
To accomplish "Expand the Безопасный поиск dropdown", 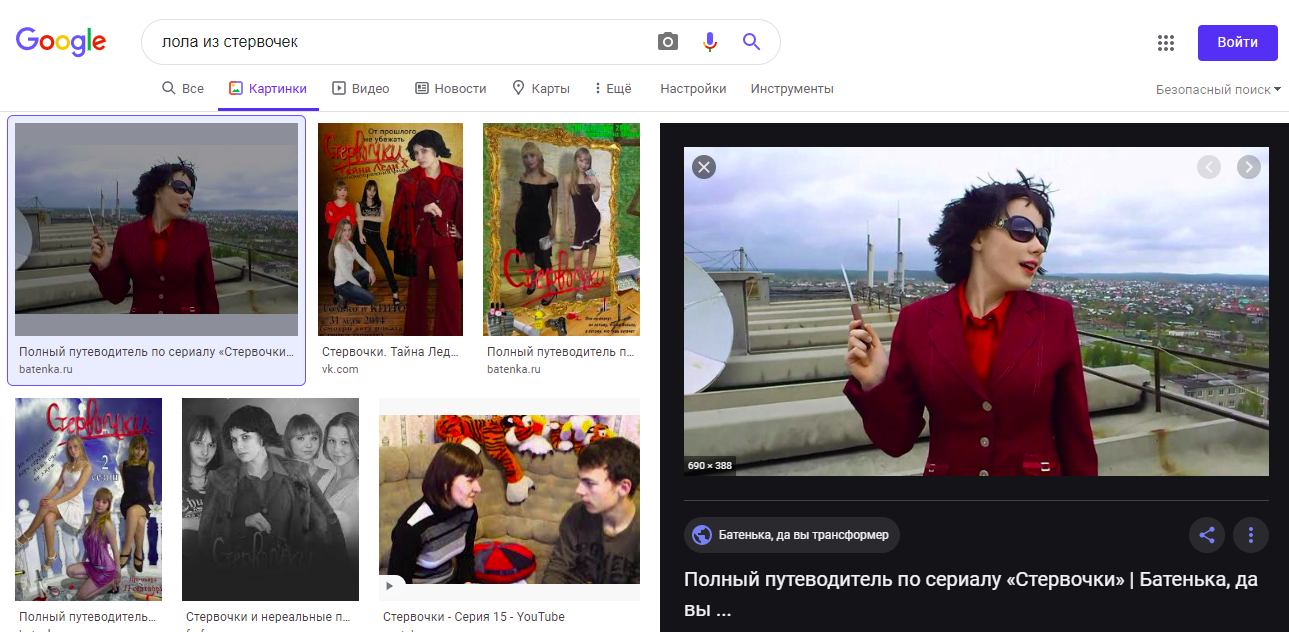I will [x=1218, y=90].
